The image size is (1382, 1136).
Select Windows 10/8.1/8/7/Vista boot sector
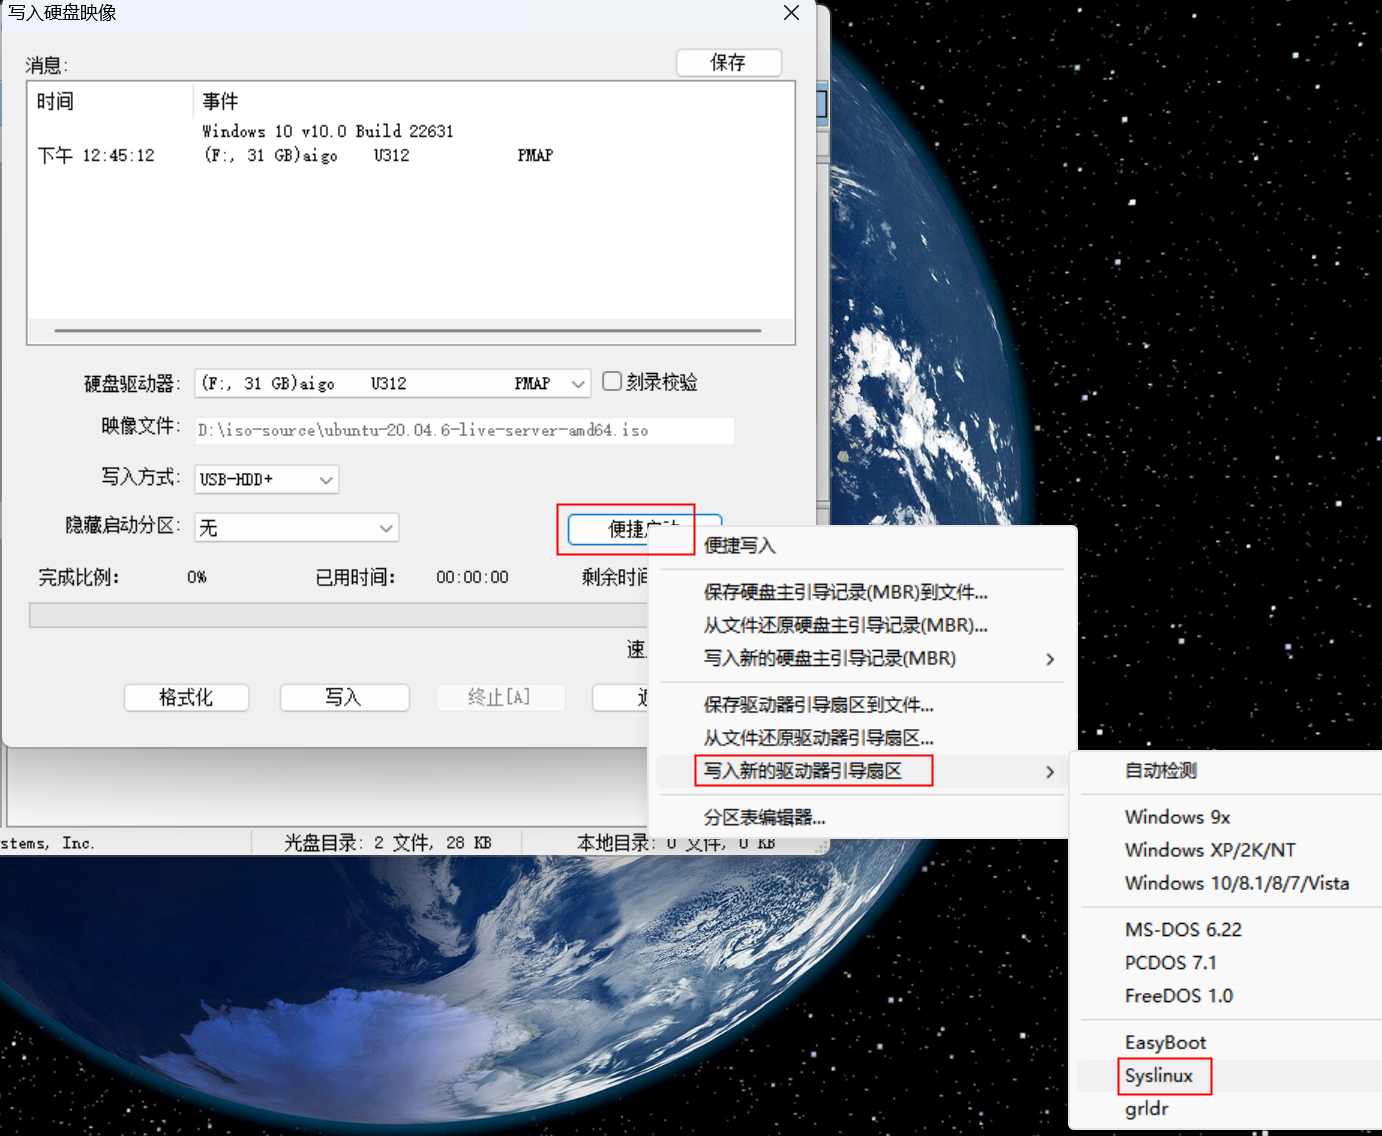pyautogui.click(x=1236, y=883)
